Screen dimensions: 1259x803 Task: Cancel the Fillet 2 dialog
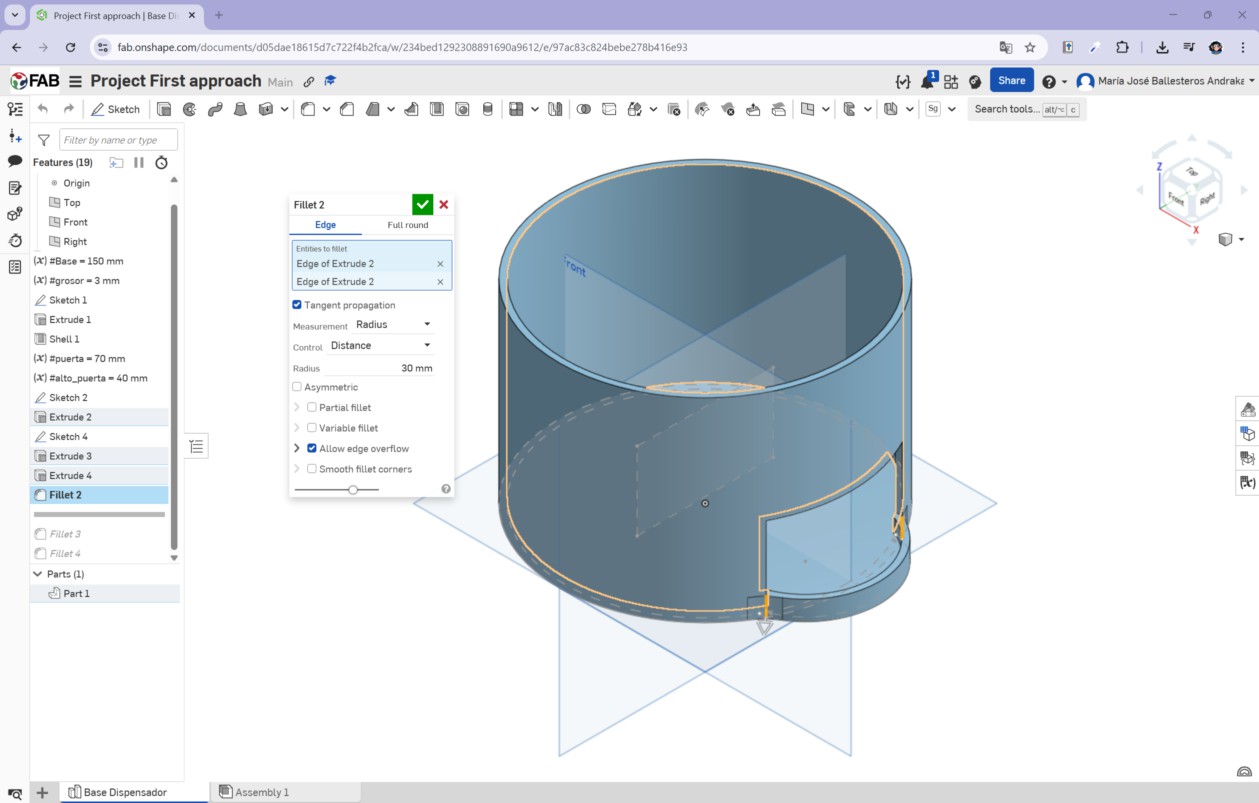pos(444,204)
